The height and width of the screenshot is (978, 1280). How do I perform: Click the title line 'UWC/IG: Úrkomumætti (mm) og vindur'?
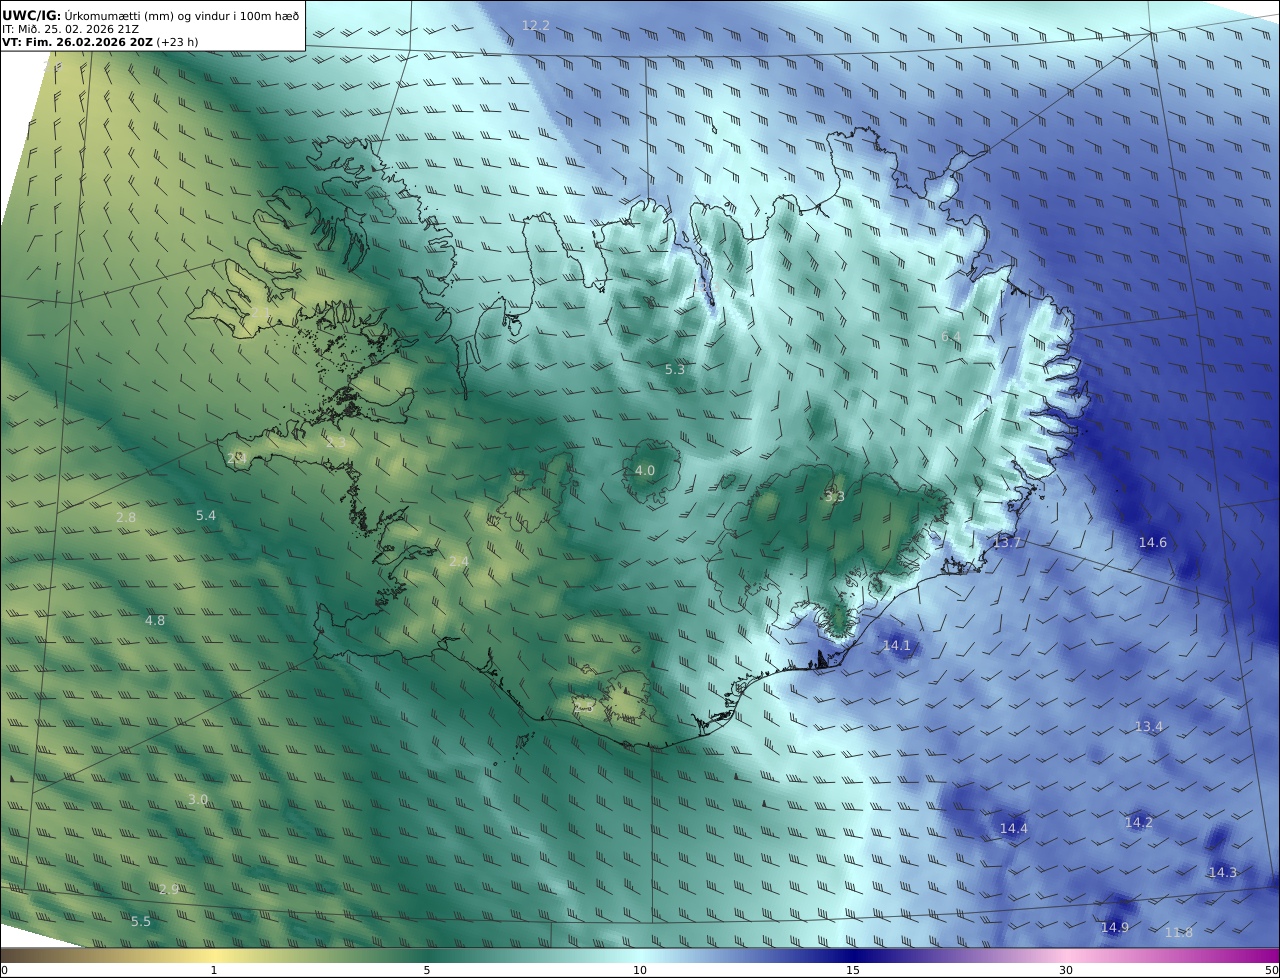151,15
